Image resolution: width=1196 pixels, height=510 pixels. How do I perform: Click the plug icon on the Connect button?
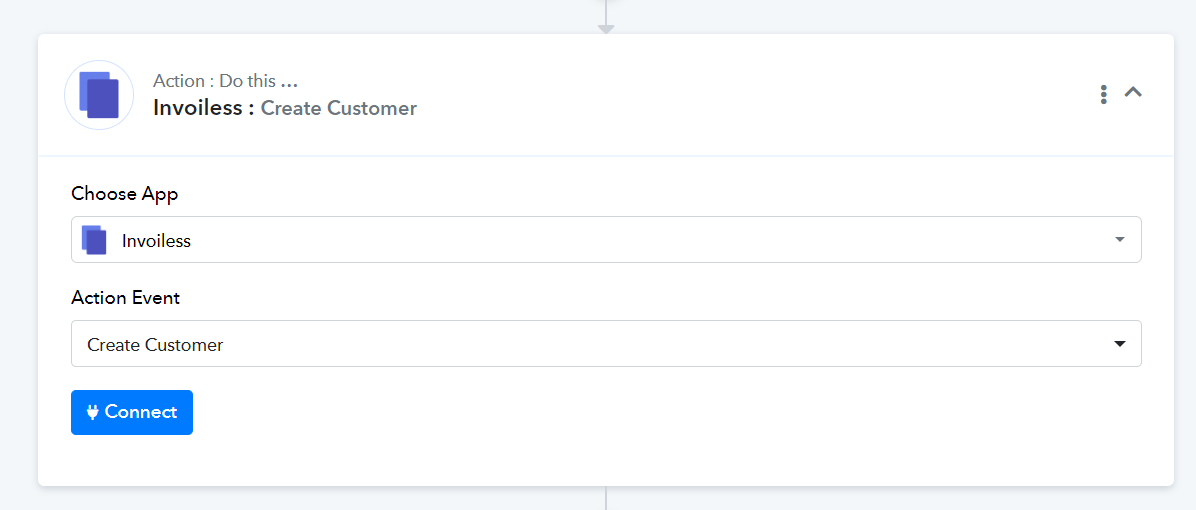point(93,412)
